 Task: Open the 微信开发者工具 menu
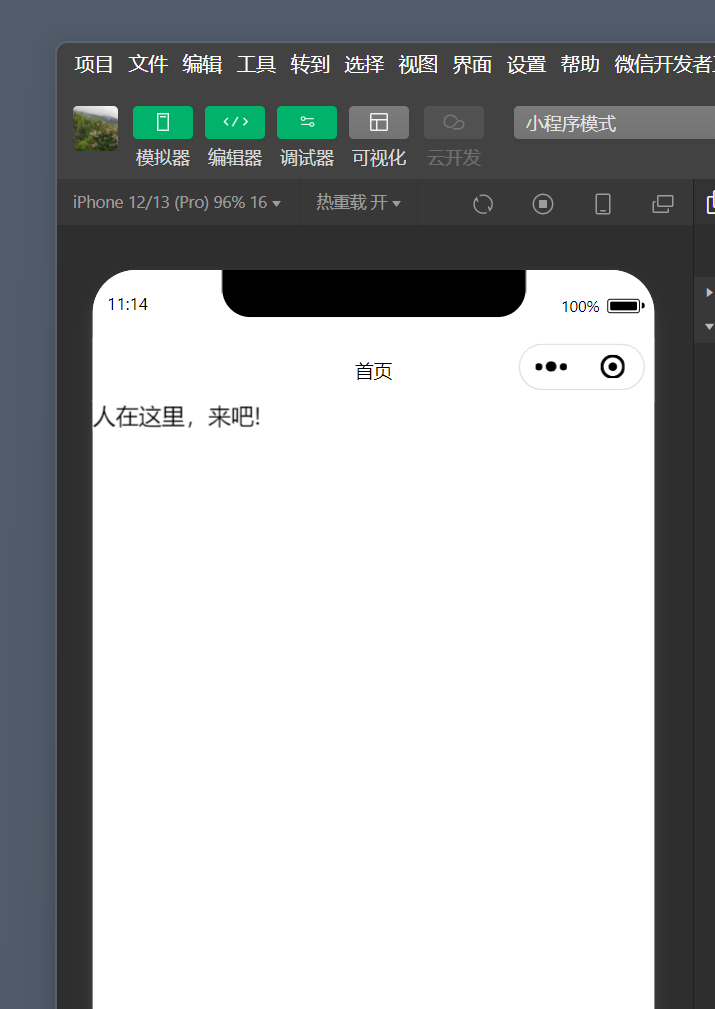tap(664, 64)
